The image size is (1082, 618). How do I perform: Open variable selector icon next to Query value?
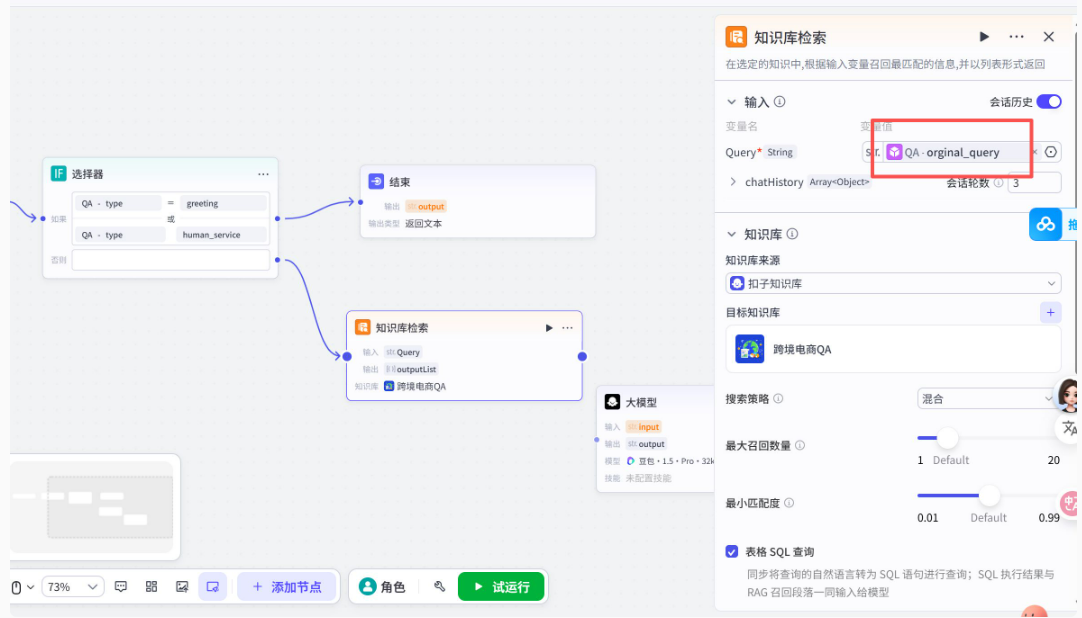(x=1050, y=152)
